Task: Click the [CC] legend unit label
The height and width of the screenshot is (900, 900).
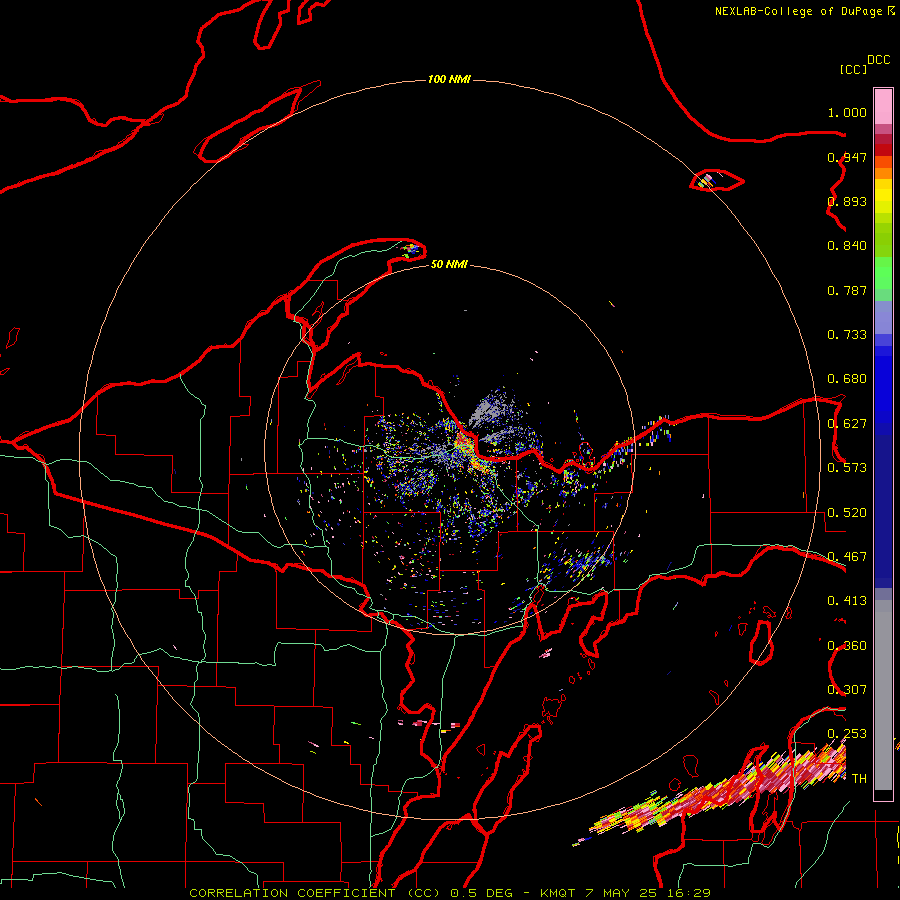Action: click(853, 69)
